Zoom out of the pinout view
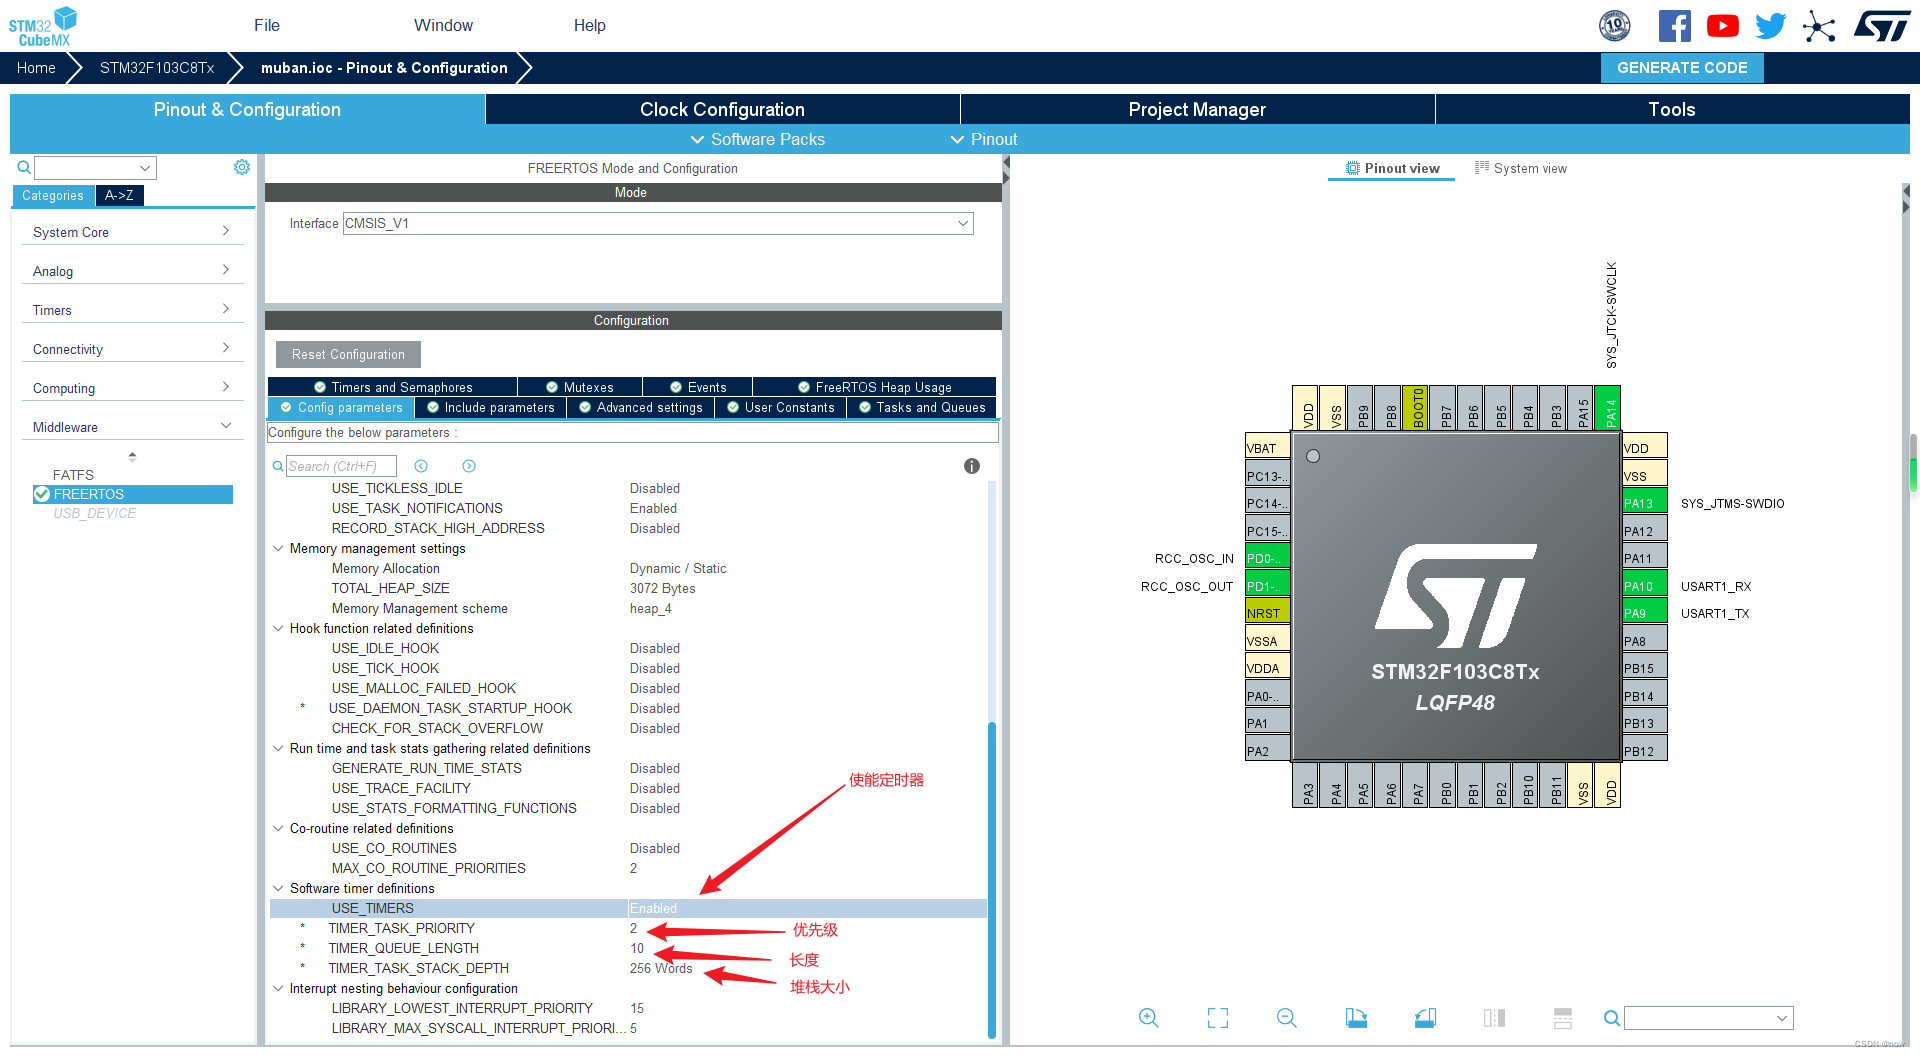 (1286, 1017)
